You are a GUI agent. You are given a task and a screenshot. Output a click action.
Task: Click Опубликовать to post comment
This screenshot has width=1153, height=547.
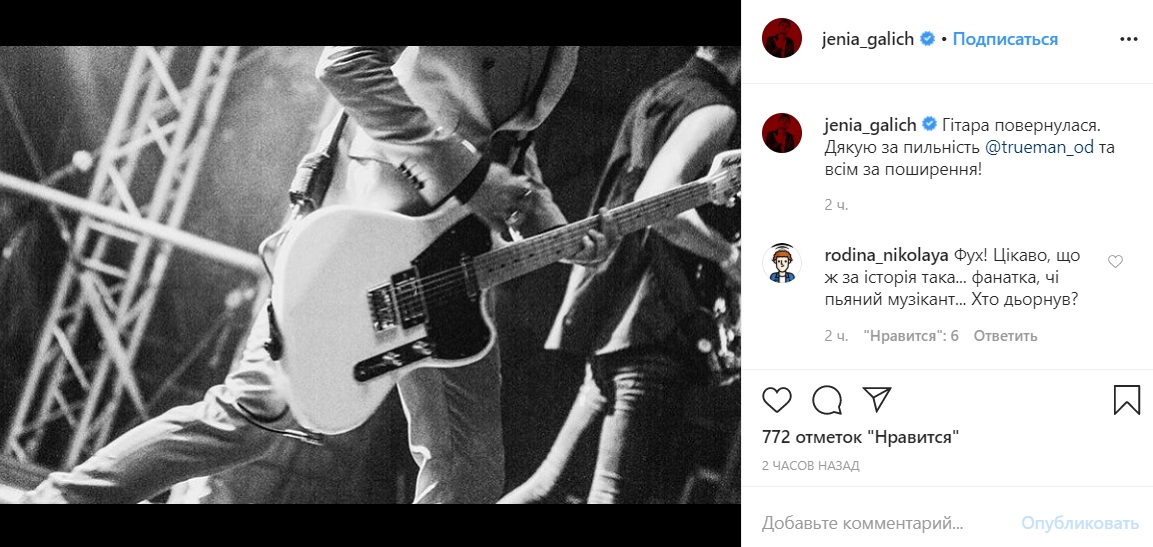tap(1079, 523)
